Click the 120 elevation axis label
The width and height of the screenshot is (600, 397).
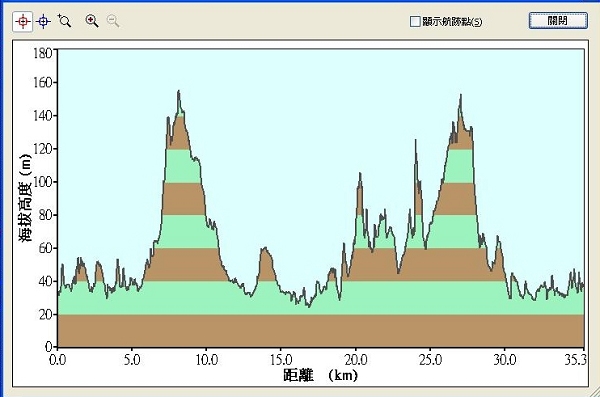tap(43, 149)
